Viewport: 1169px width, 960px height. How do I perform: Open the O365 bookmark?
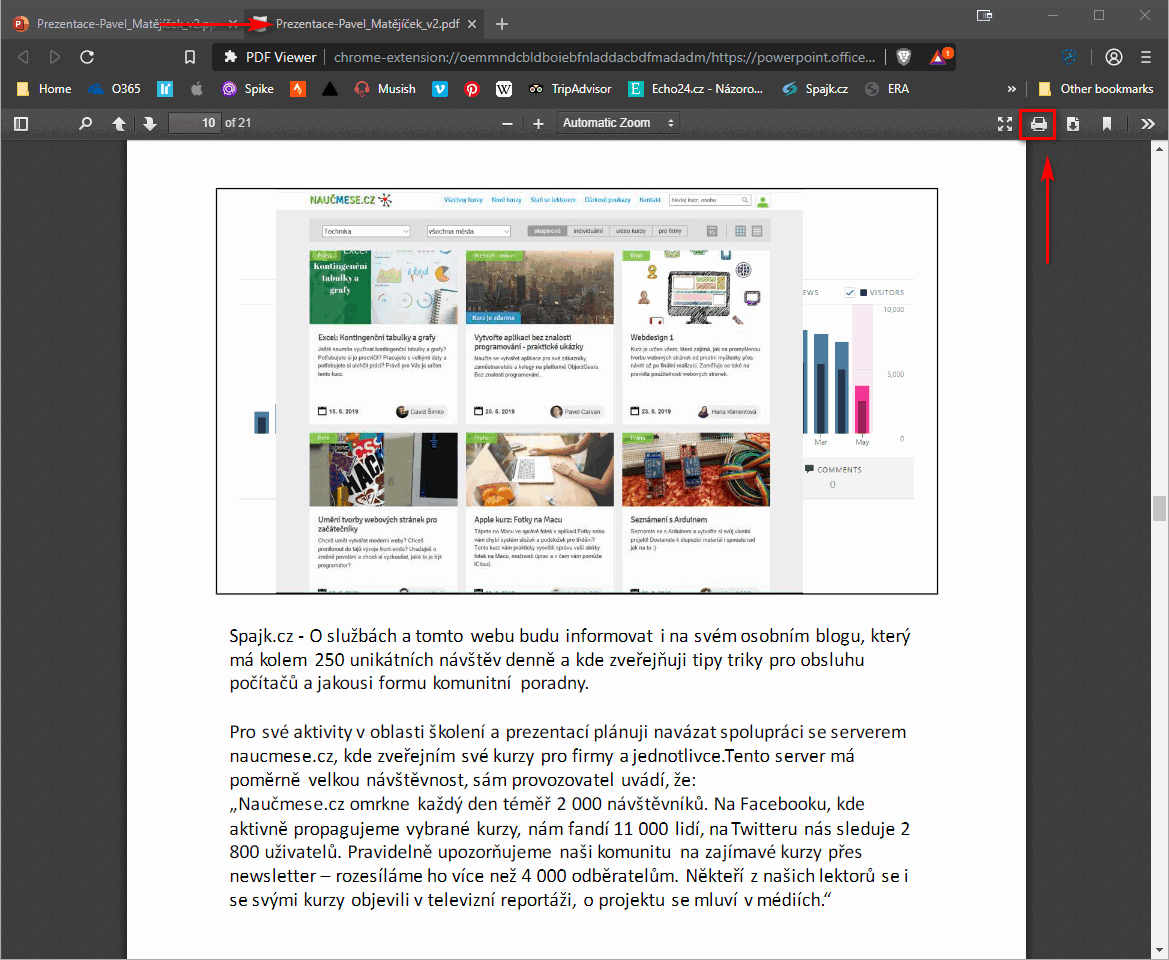pyautogui.click(x=114, y=89)
